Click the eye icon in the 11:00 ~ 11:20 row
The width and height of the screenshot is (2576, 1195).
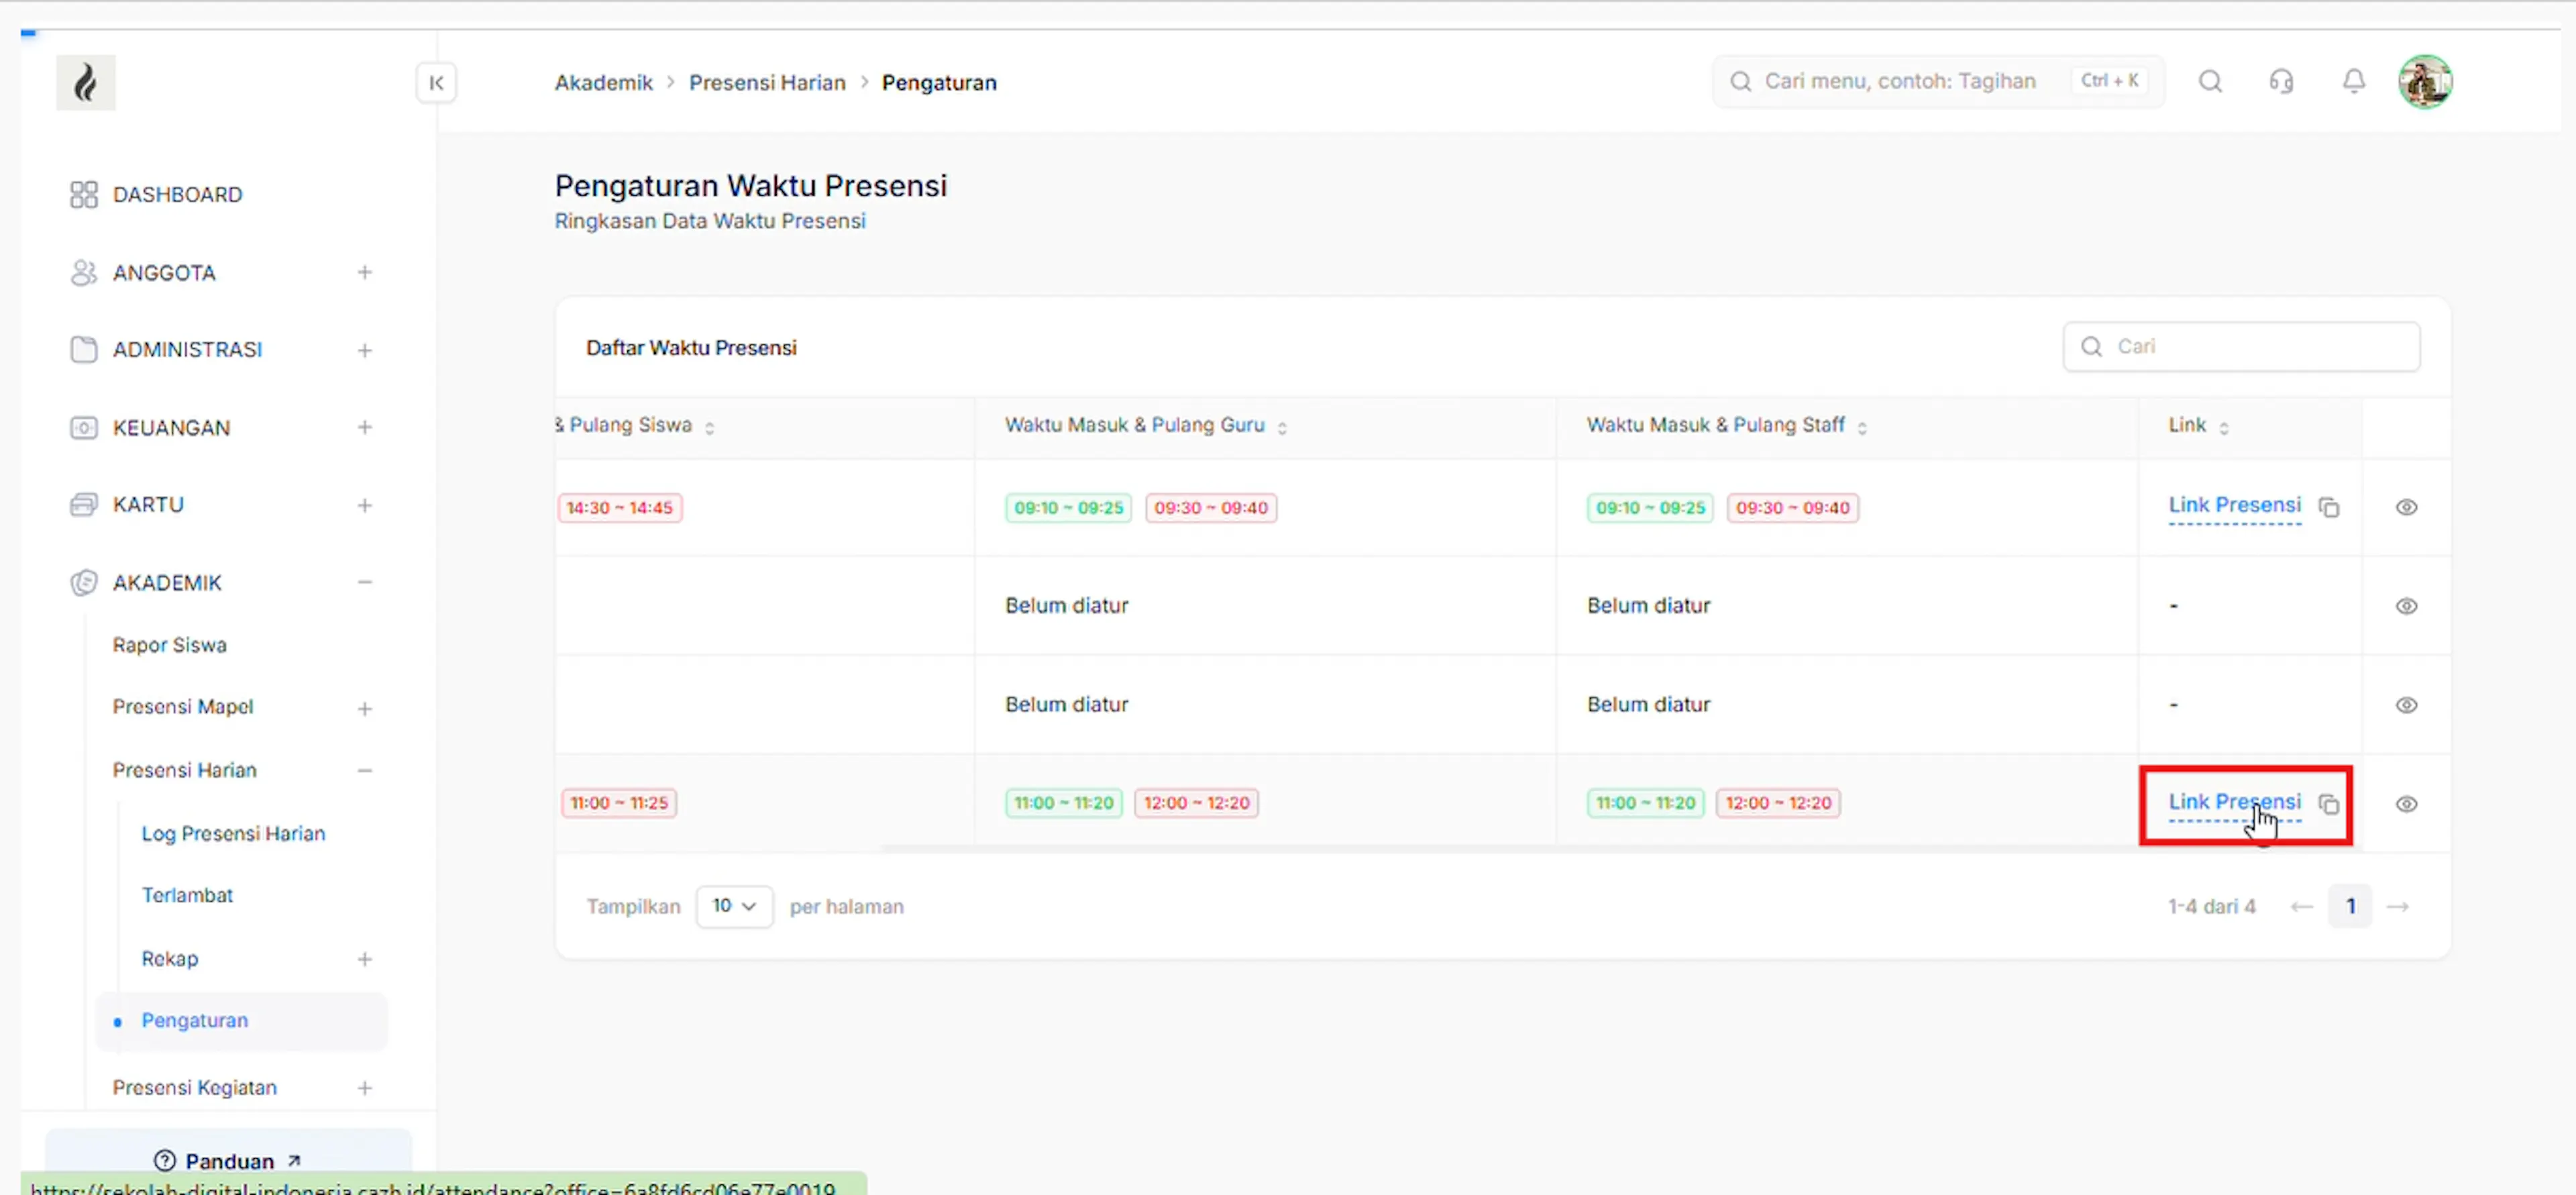[x=2406, y=804]
